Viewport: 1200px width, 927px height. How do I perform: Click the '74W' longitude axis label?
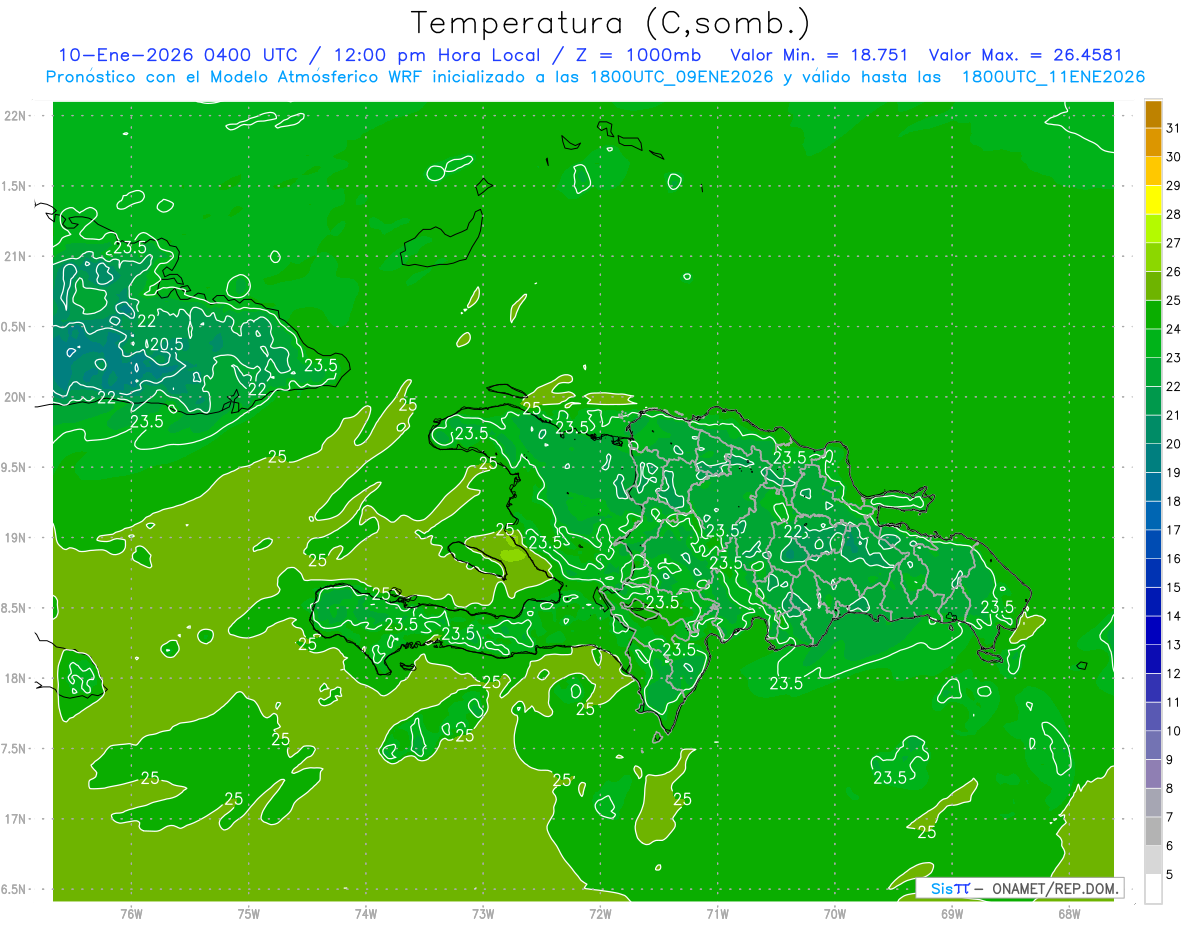click(366, 914)
